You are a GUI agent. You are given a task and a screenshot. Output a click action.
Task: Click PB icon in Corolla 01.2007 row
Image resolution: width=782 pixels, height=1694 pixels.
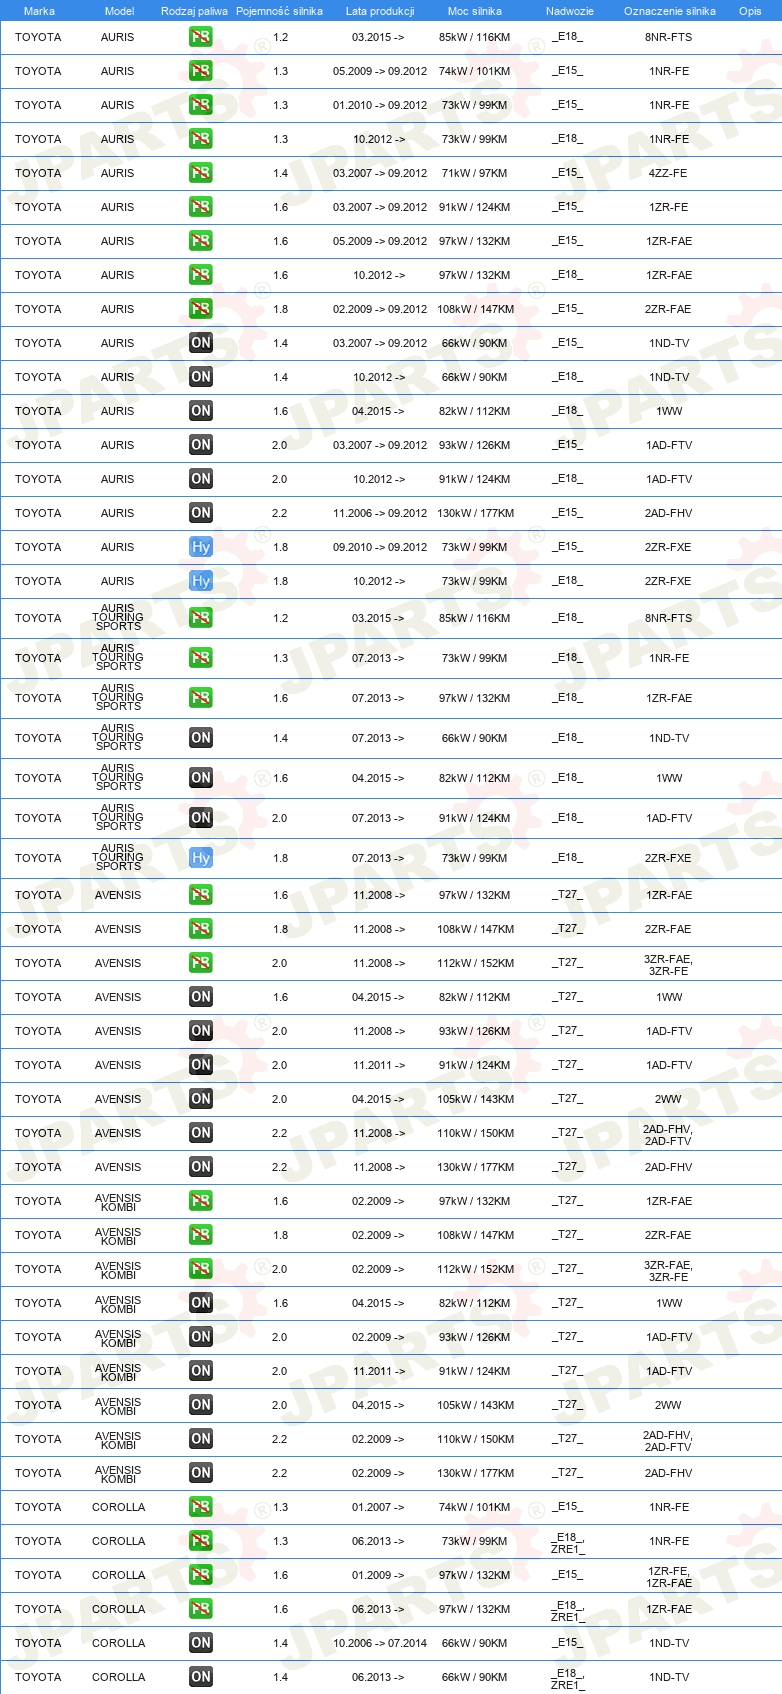click(x=201, y=1507)
